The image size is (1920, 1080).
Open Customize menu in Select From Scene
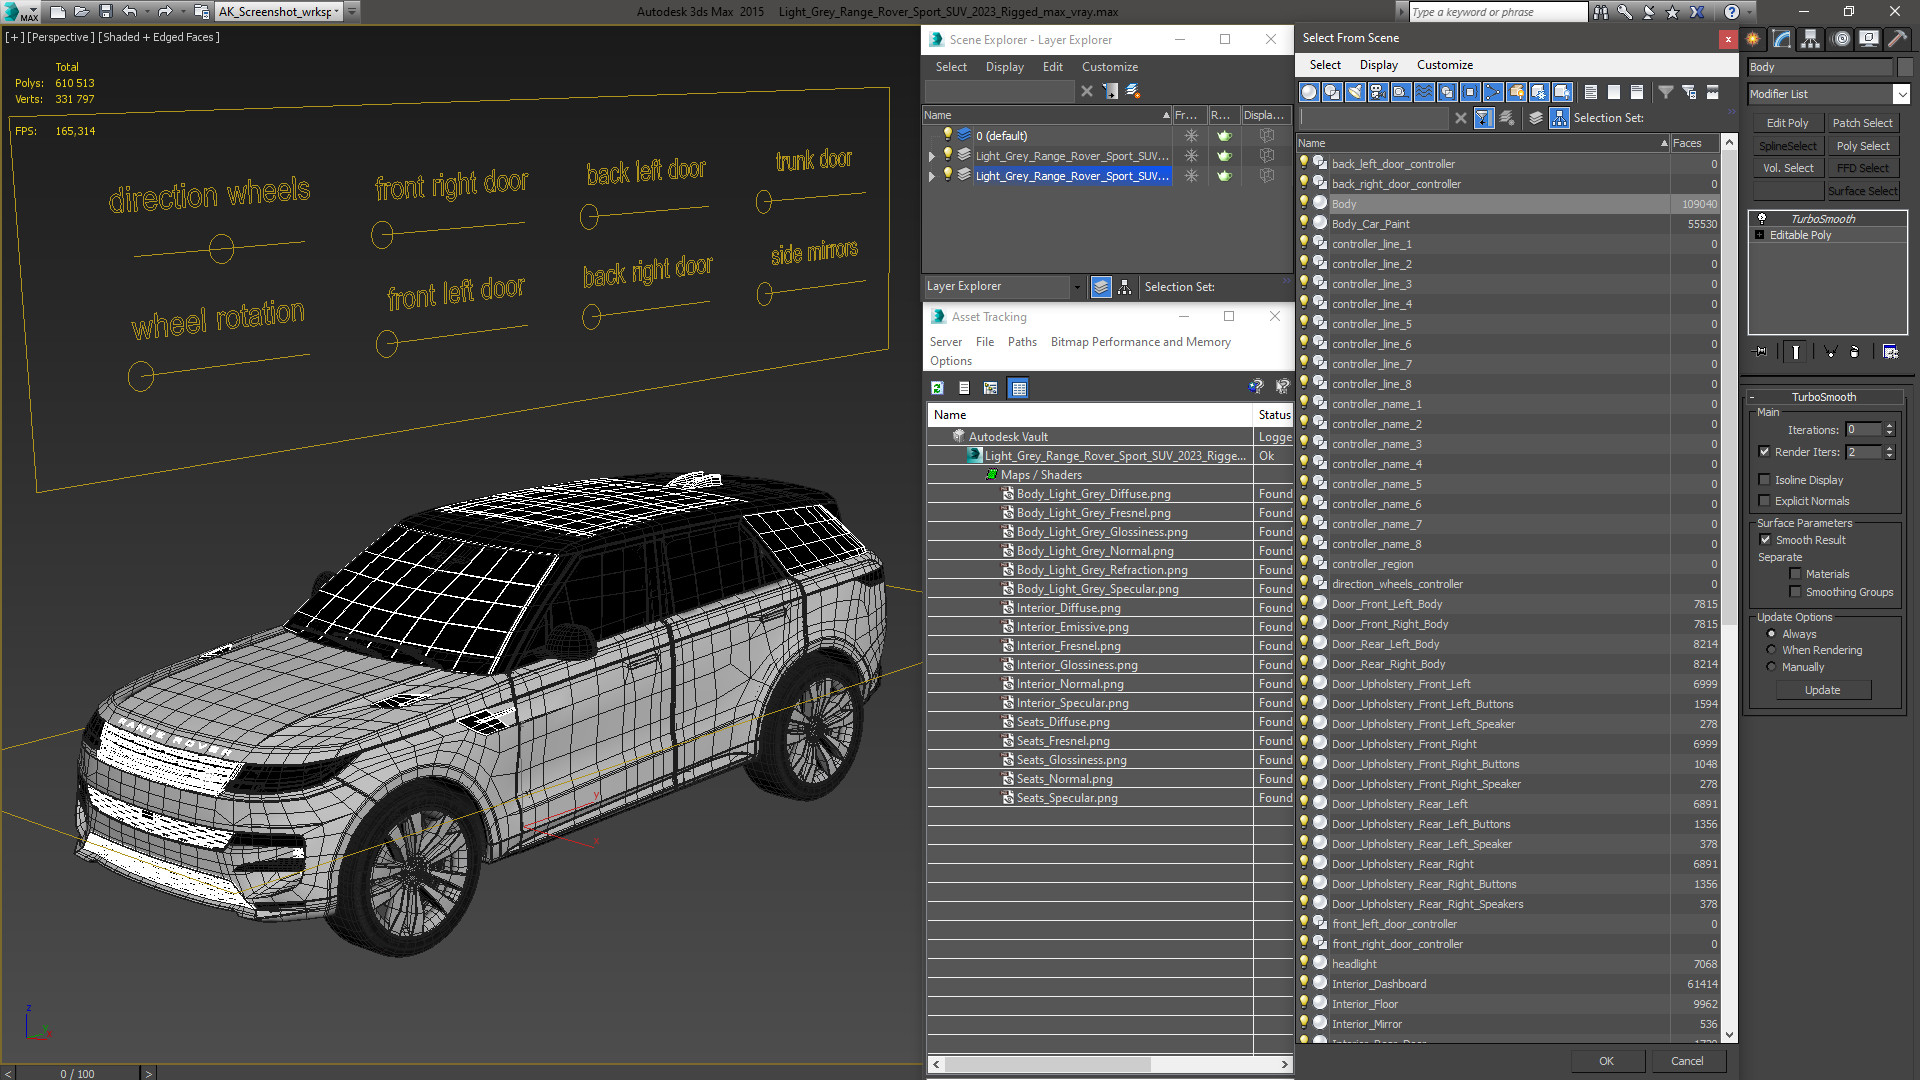(1444, 65)
